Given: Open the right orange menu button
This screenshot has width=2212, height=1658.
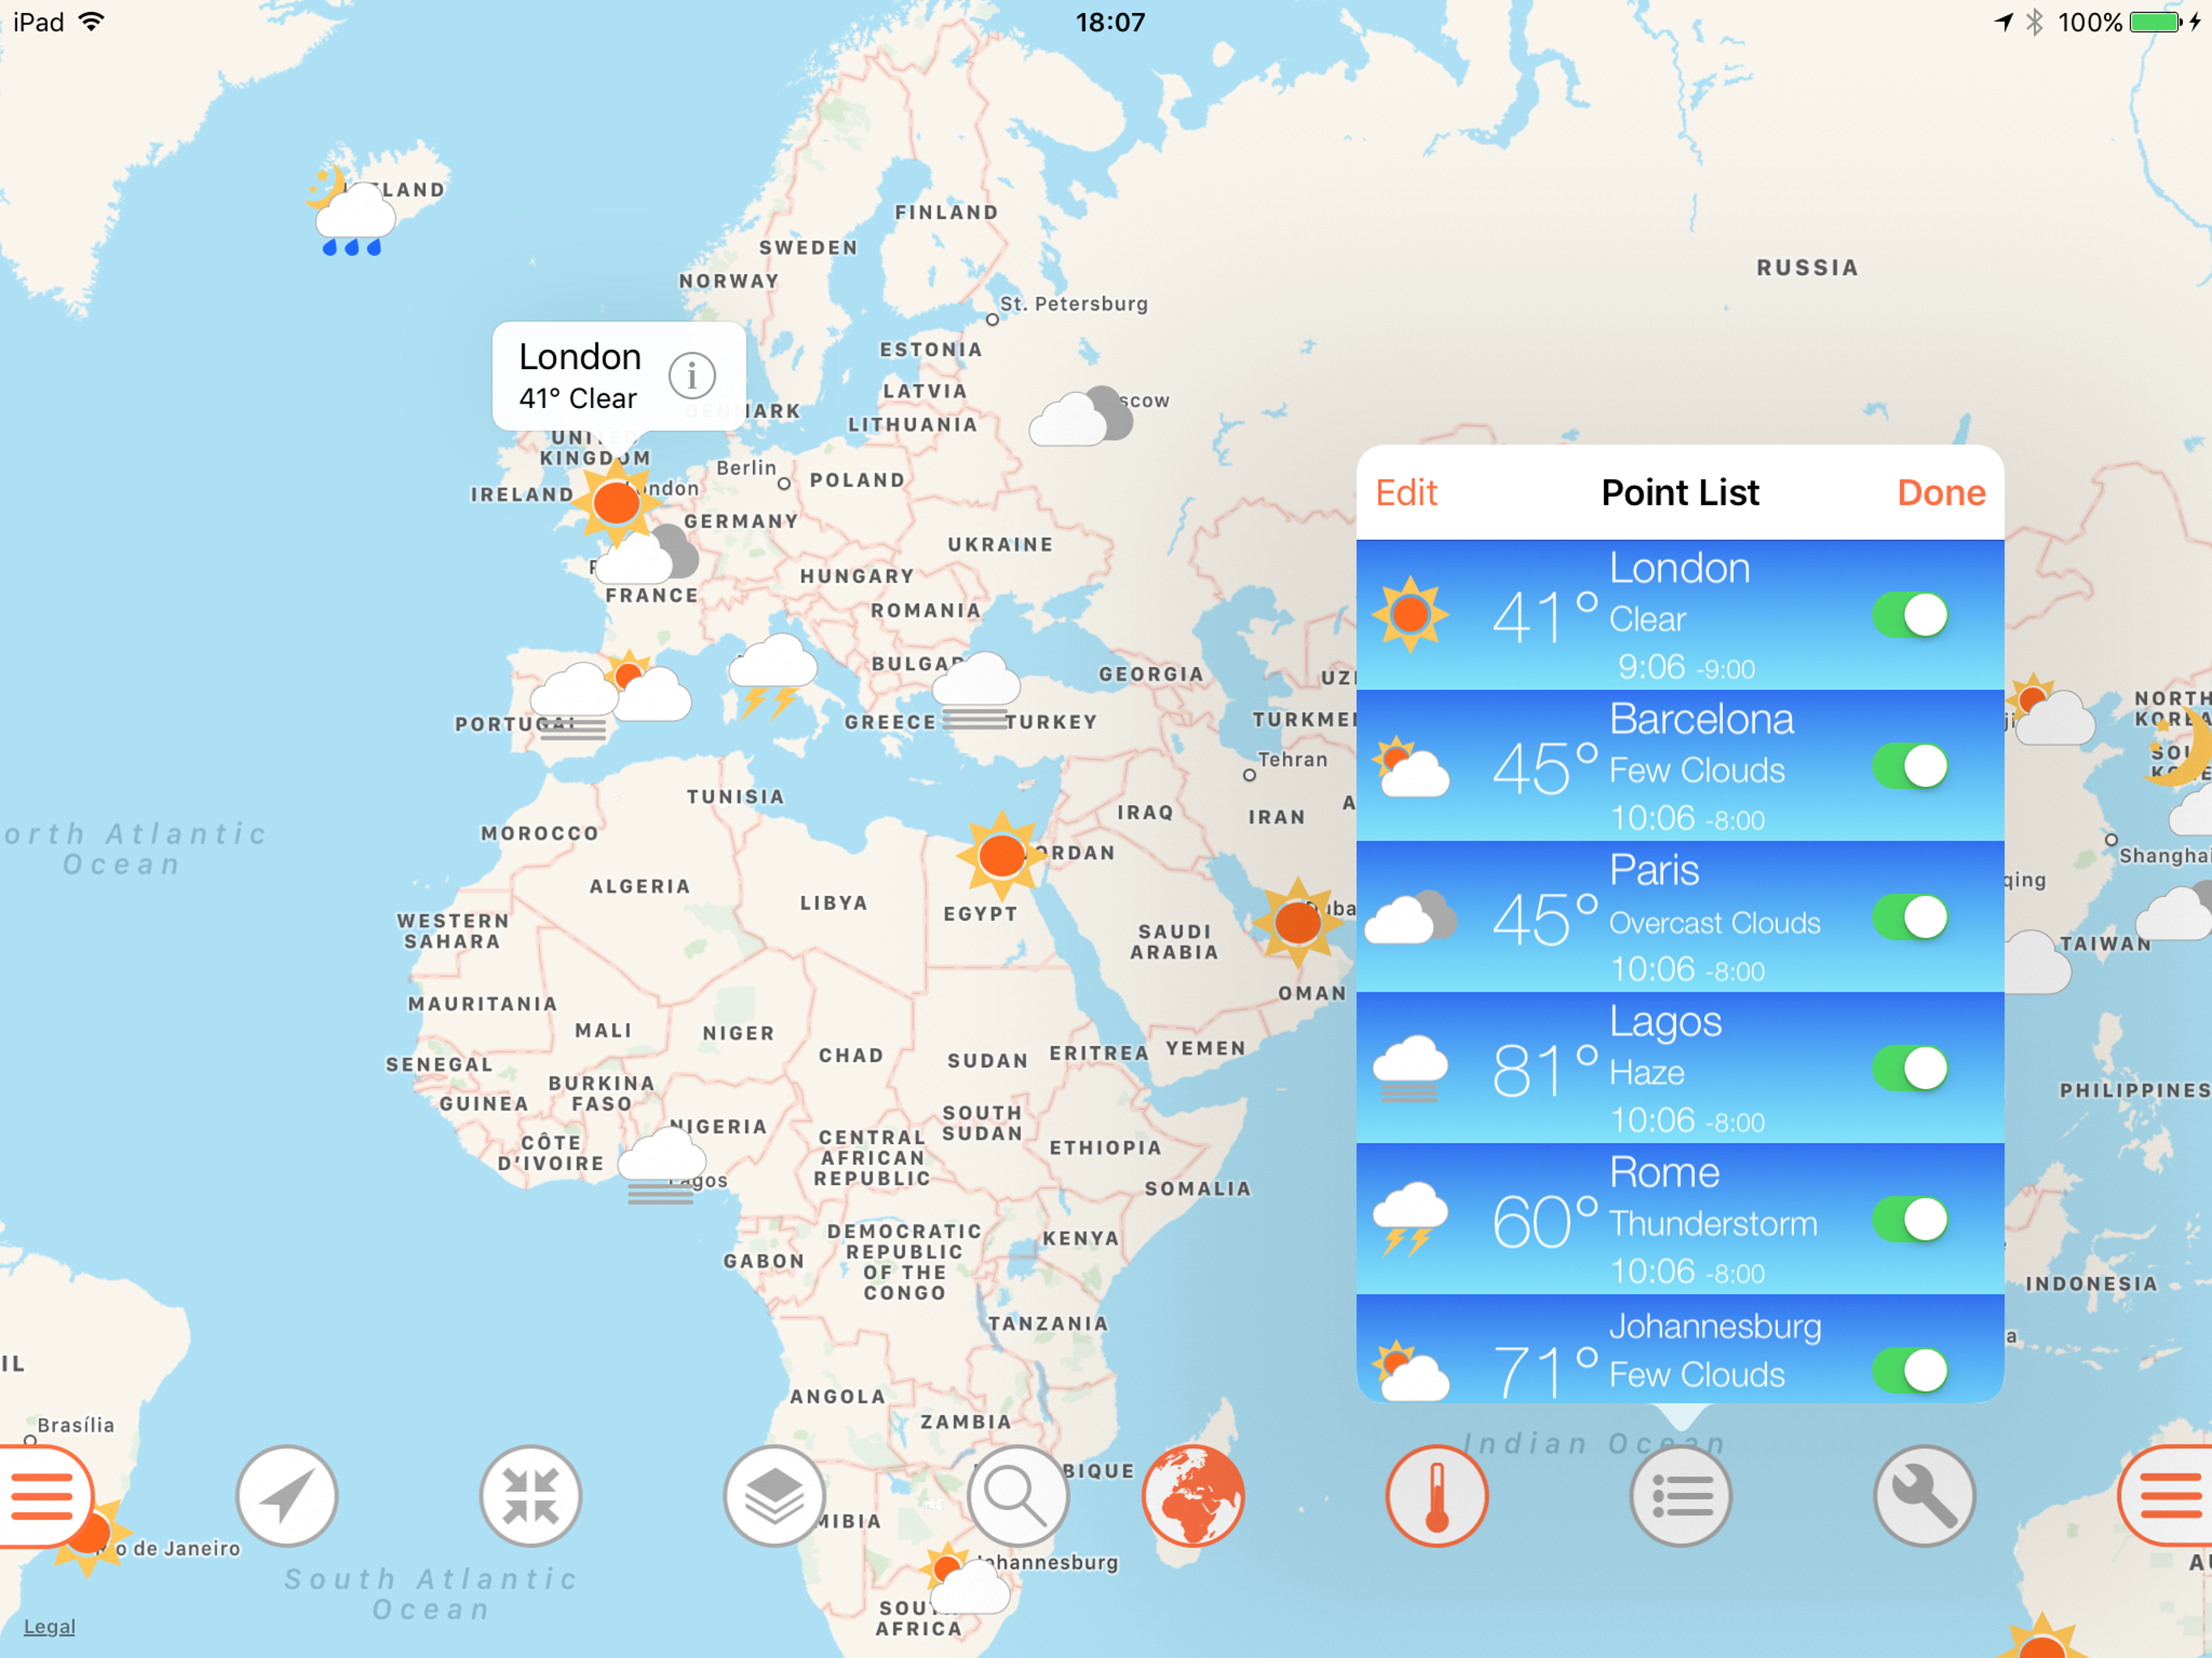Looking at the screenshot, I should [2168, 1496].
